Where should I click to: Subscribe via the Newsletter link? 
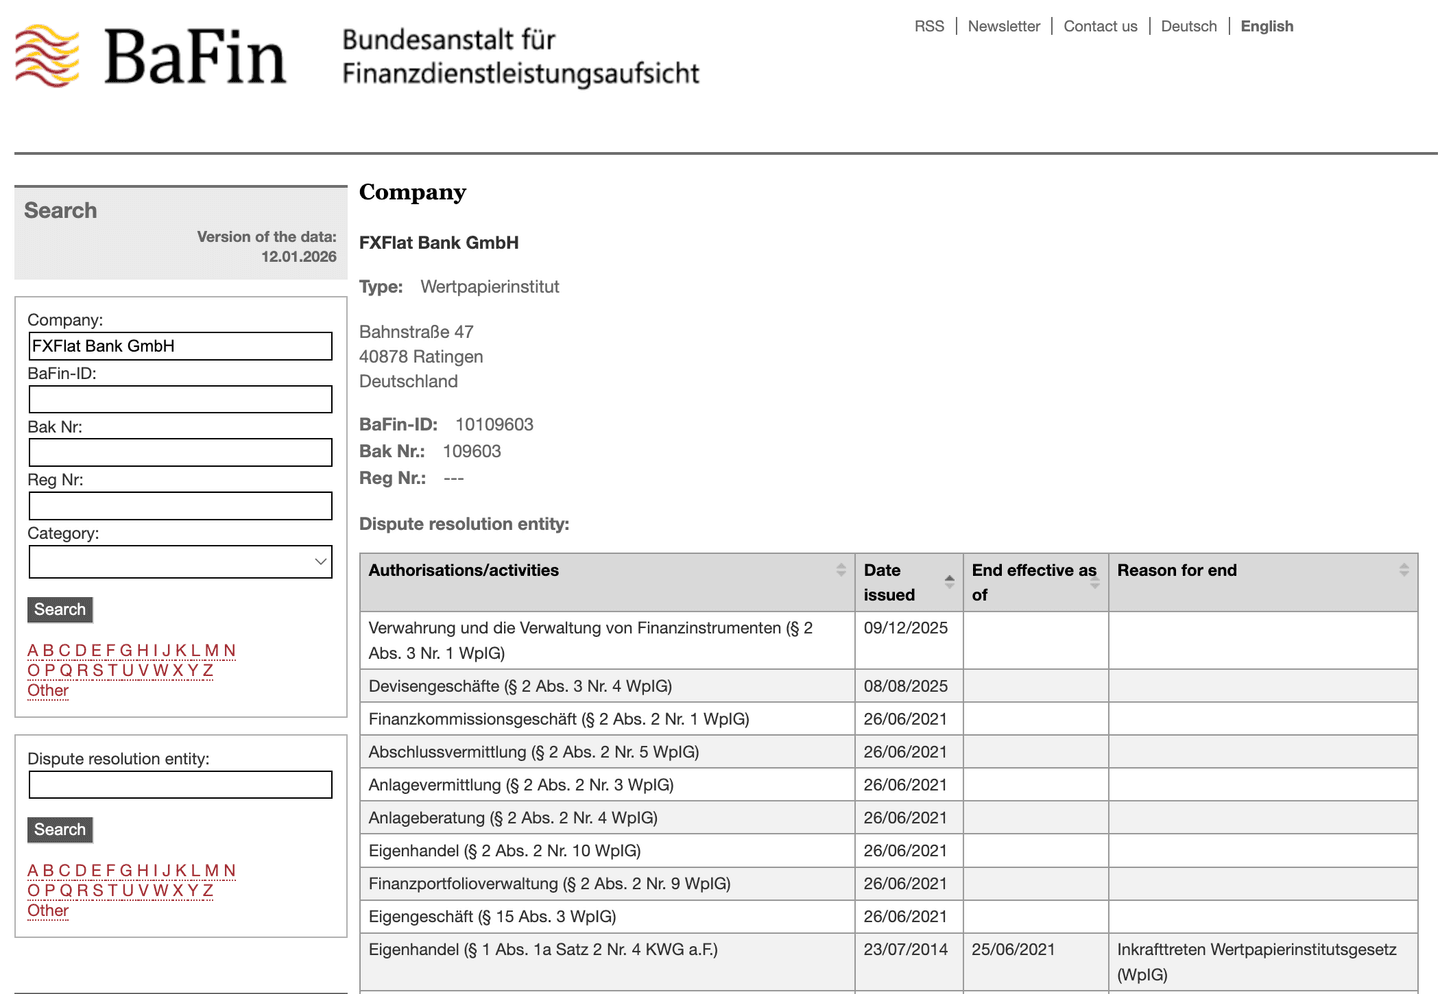click(x=1004, y=25)
